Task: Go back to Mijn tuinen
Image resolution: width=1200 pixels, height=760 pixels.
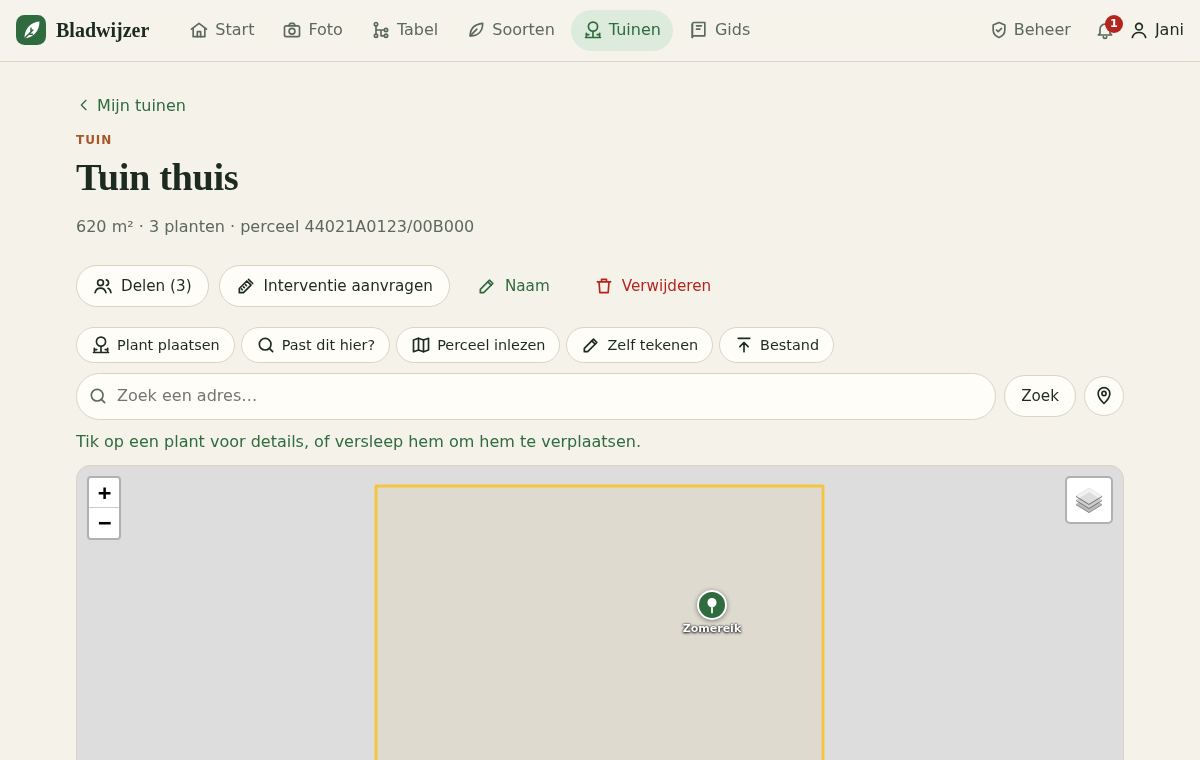Action: pos(131,105)
